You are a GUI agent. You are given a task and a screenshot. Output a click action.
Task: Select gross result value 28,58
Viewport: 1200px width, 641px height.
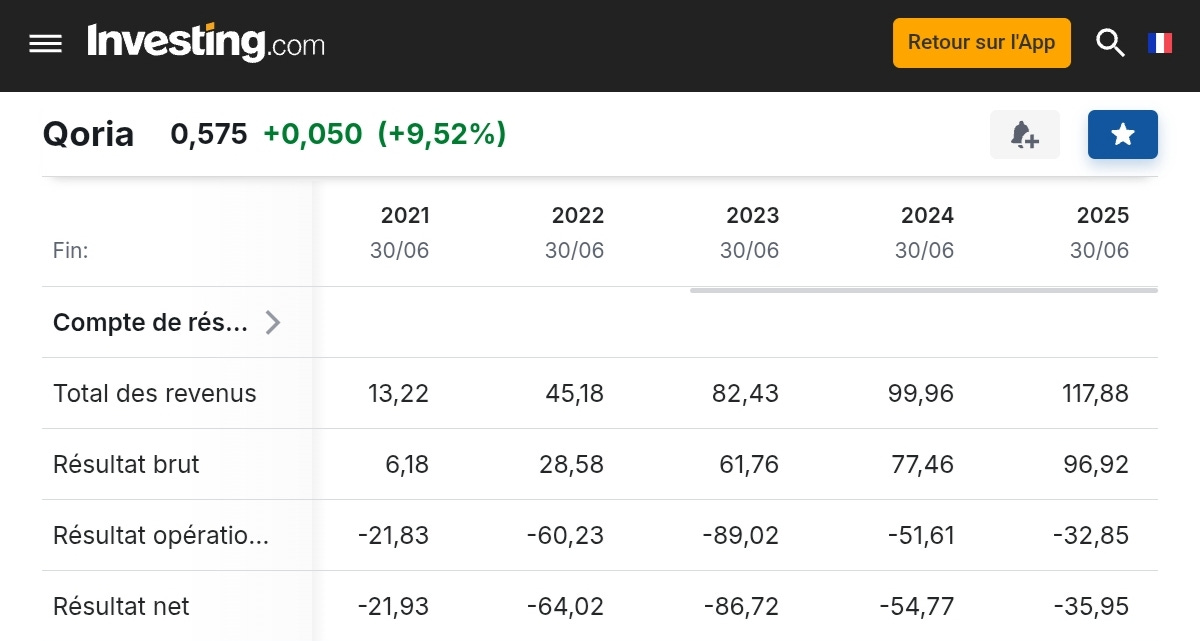click(570, 465)
